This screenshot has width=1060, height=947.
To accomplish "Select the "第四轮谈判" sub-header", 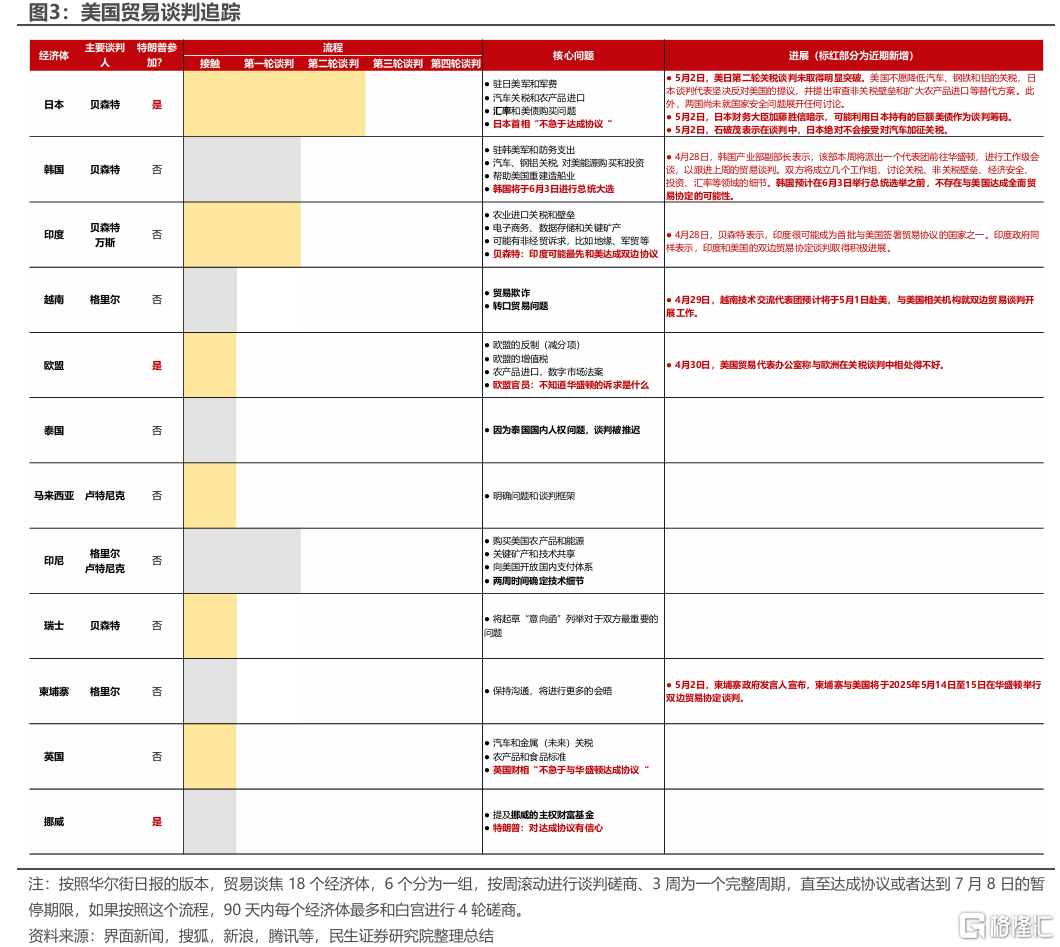I will click(x=456, y=64).
